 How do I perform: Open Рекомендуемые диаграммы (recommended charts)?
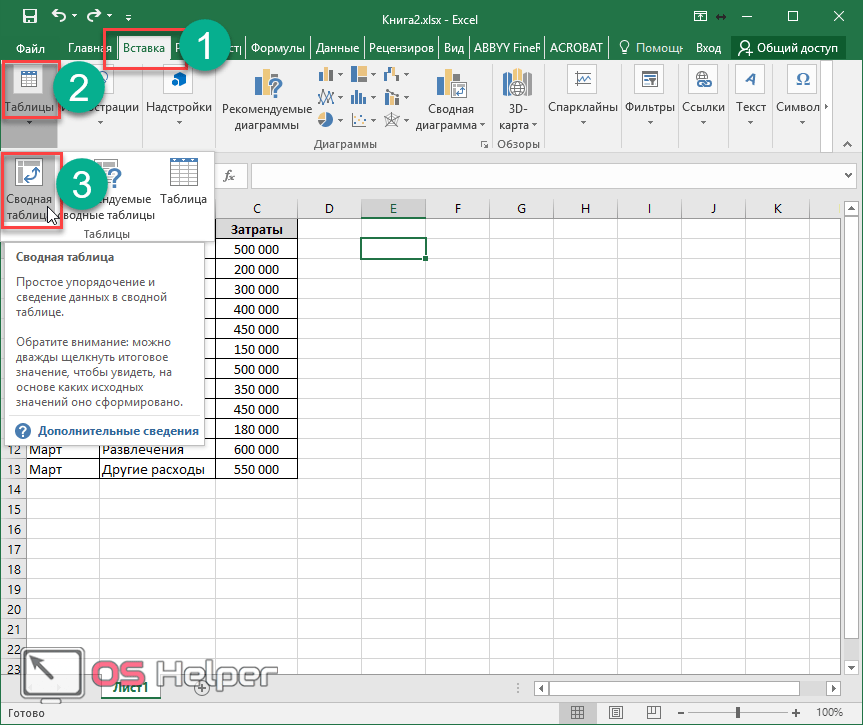coord(267,91)
